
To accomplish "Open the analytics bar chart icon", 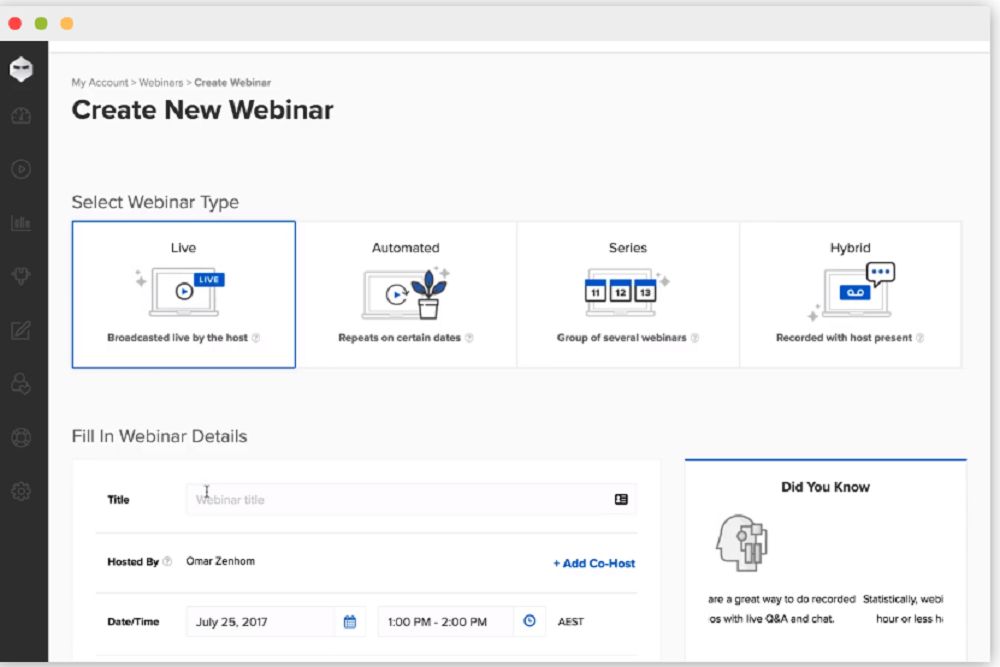I will point(22,223).
